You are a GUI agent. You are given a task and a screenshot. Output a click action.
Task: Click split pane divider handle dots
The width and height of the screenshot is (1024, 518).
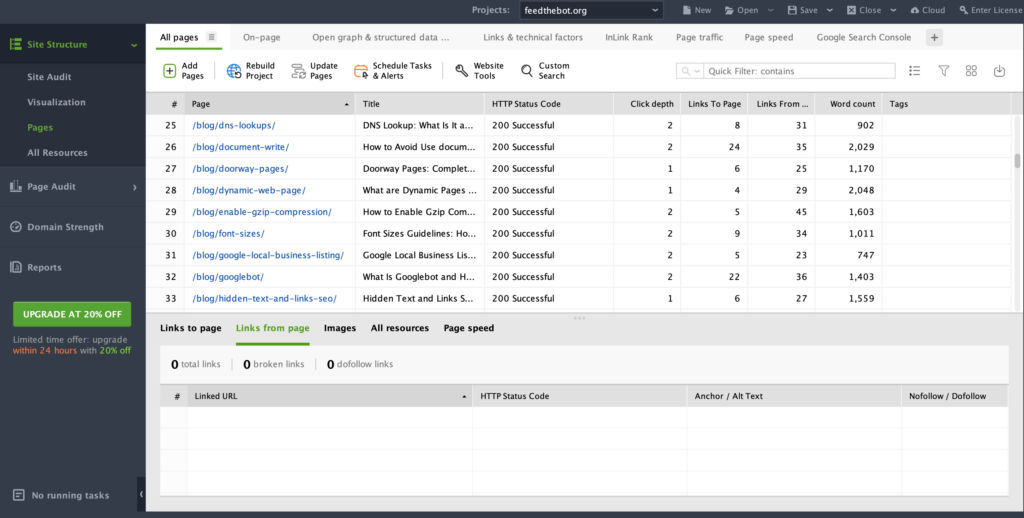(579, 318)
